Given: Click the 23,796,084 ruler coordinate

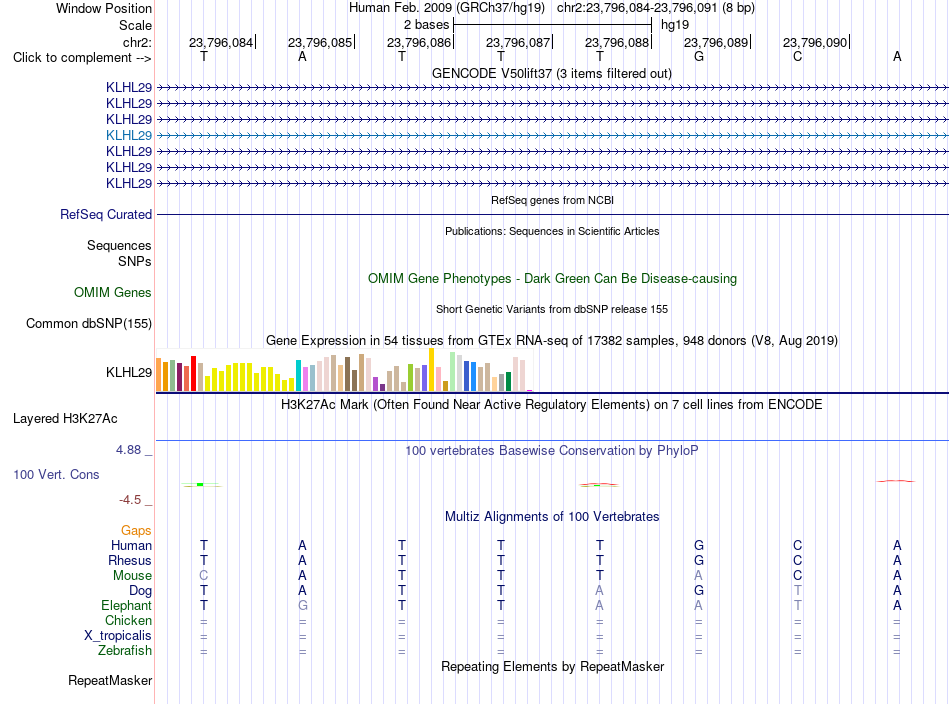Looking at the screenshot, I should [x=221, y=42].
